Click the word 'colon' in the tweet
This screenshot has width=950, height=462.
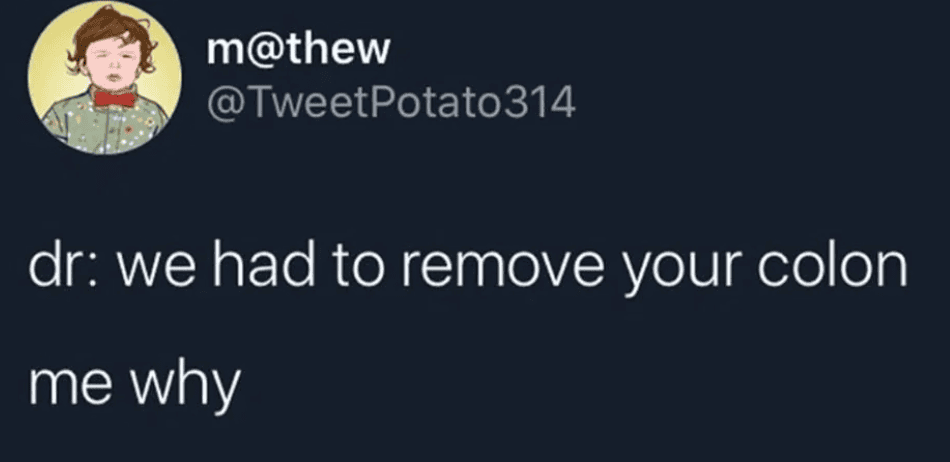click(832, 266)
